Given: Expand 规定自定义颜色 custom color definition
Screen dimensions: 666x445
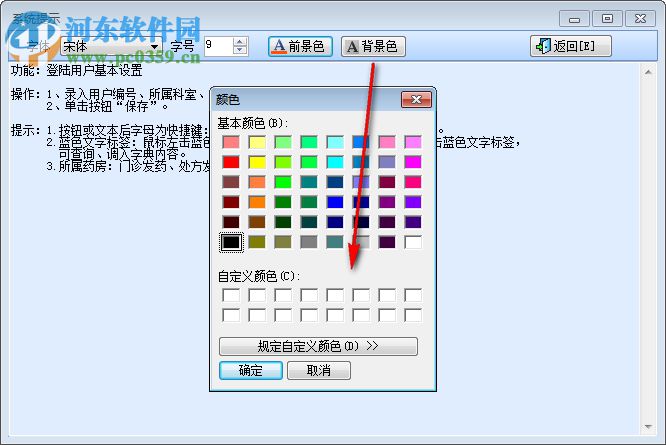Looking at the screenshot, I should pos(318,346).
